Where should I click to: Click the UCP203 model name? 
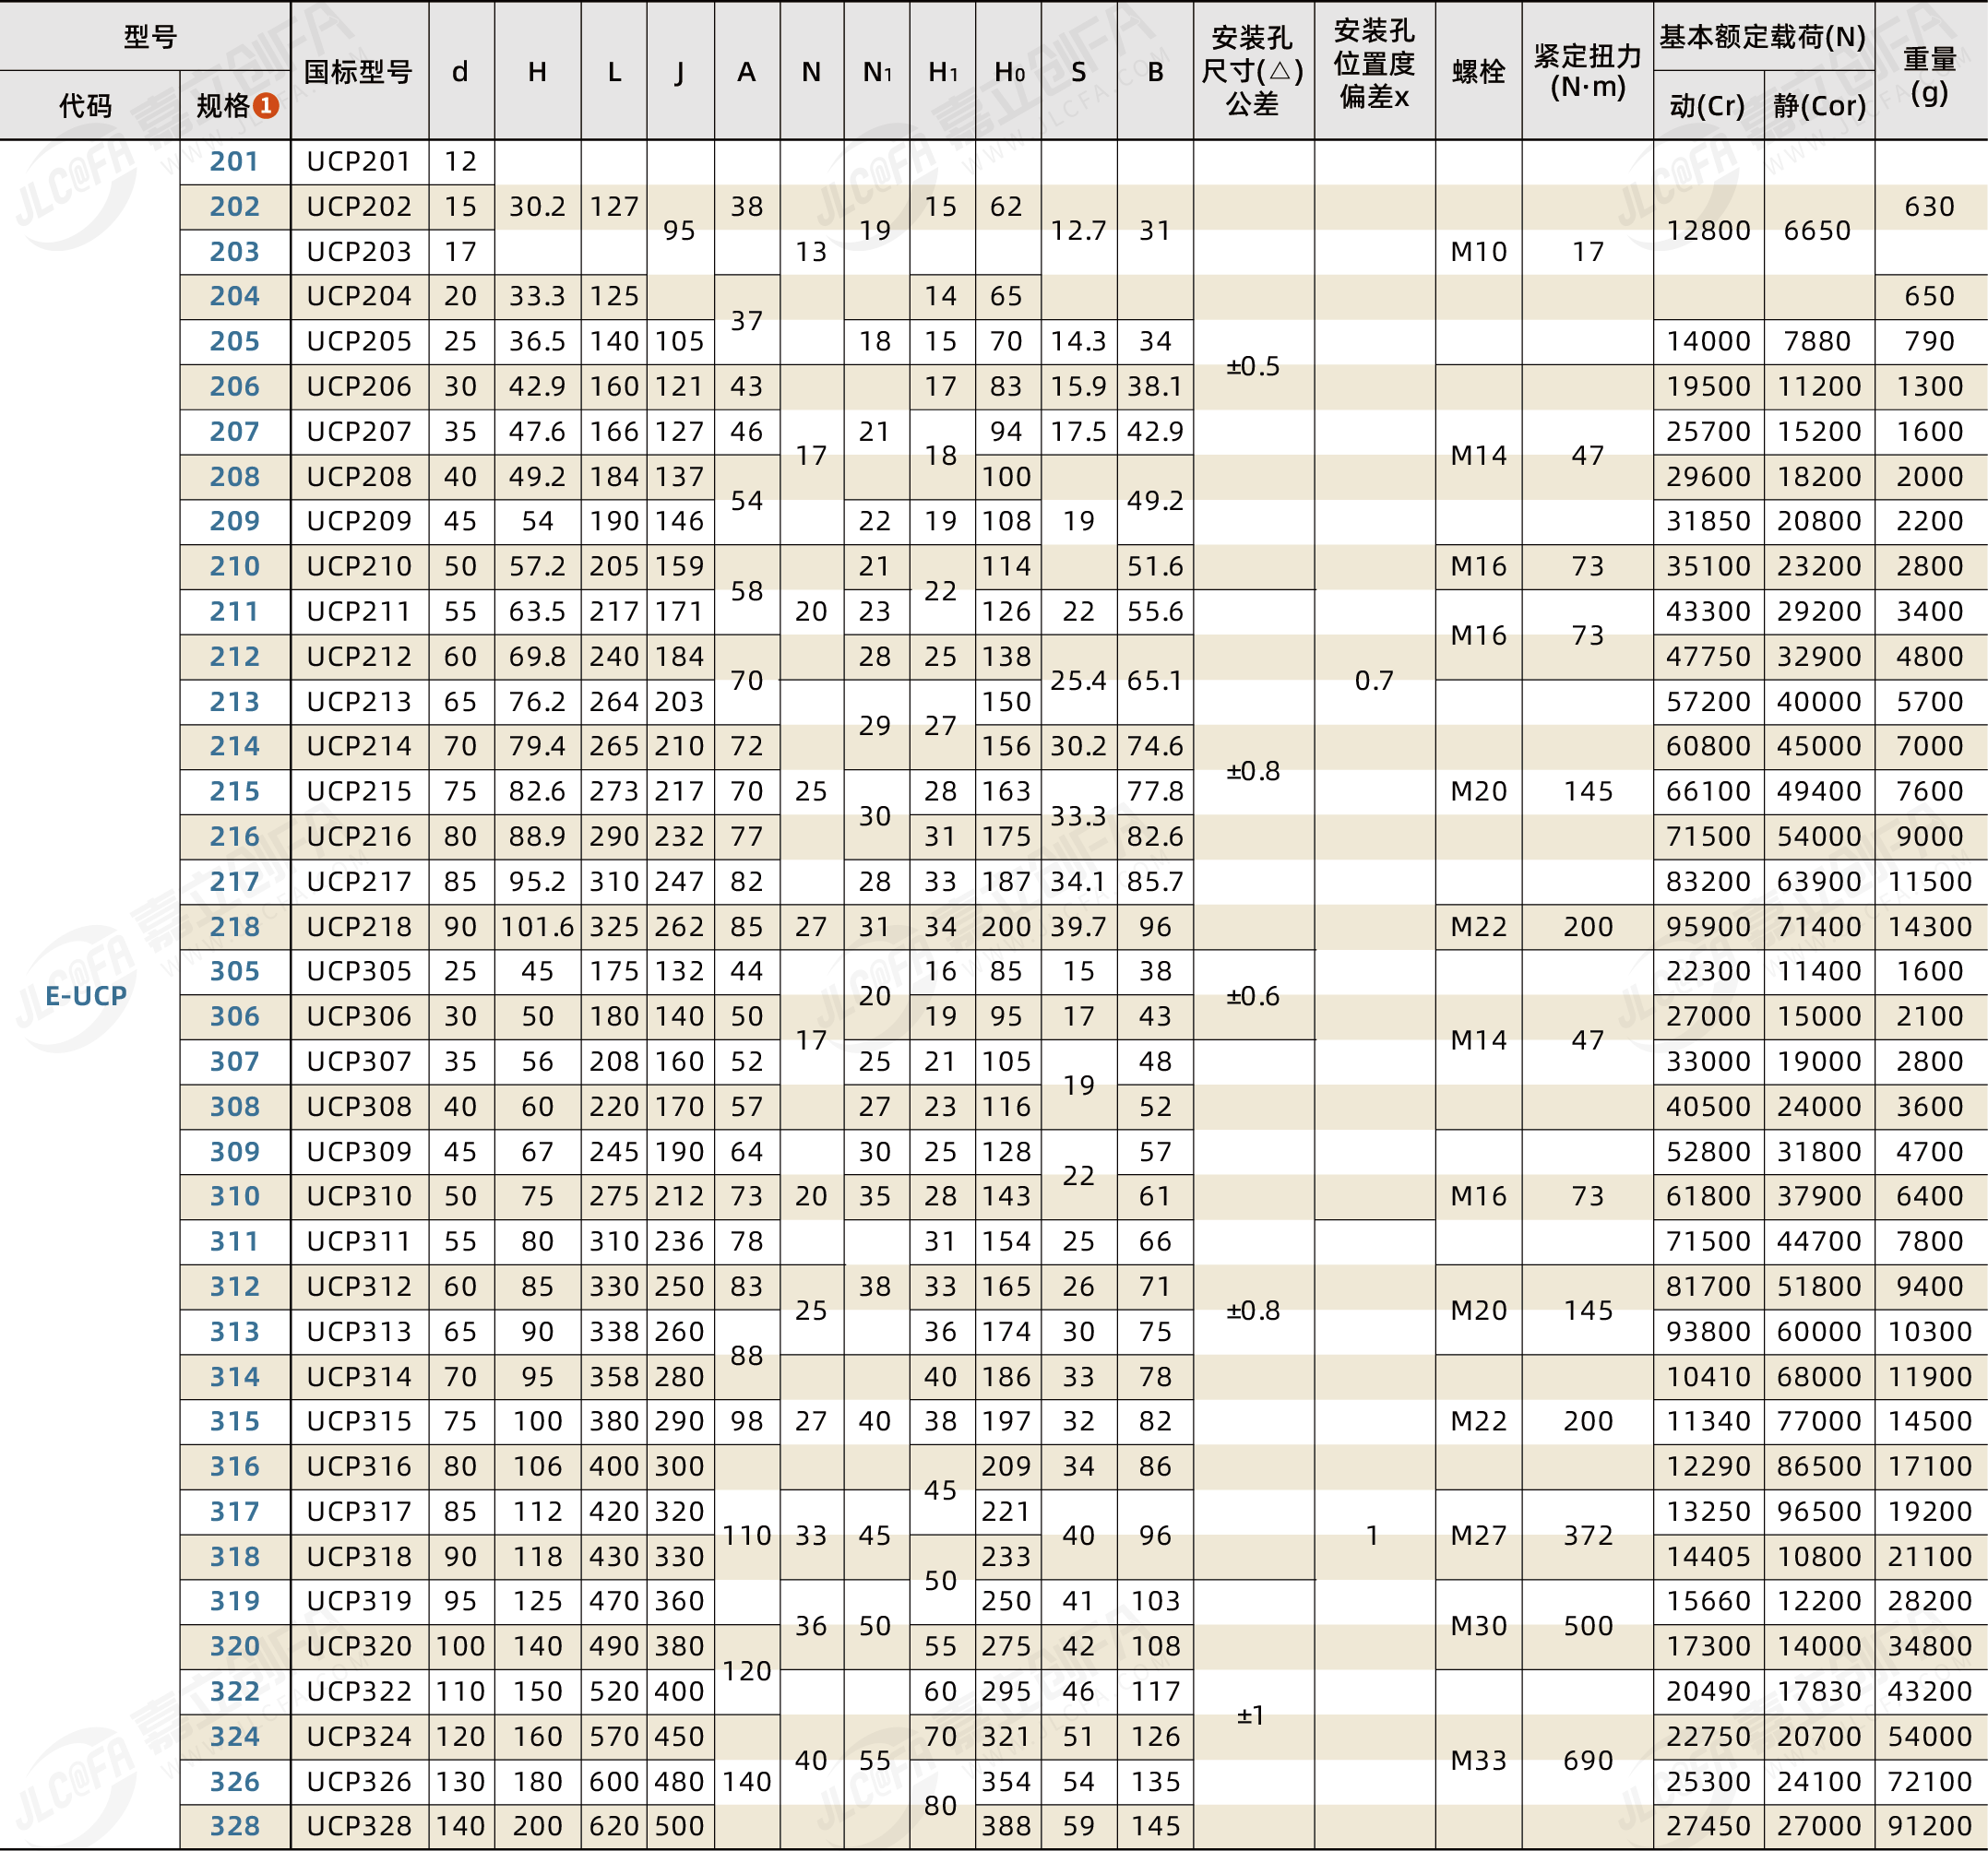pyautogui.click(x=359, y=251)
